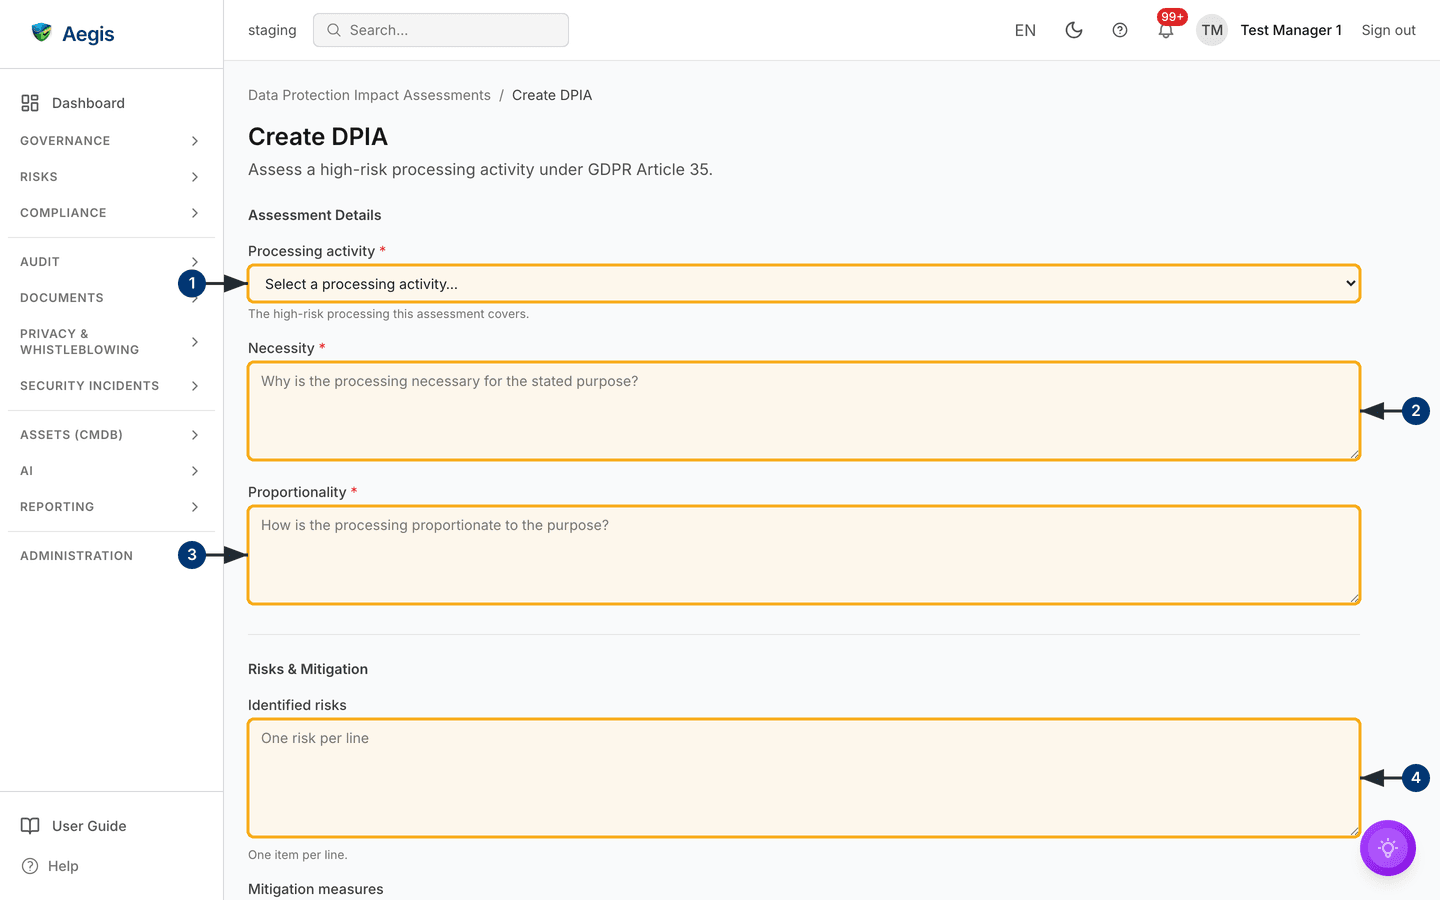Screen dimensions: 1440x900
Task: Open notifications bell icon
Action: point(1166,31)
